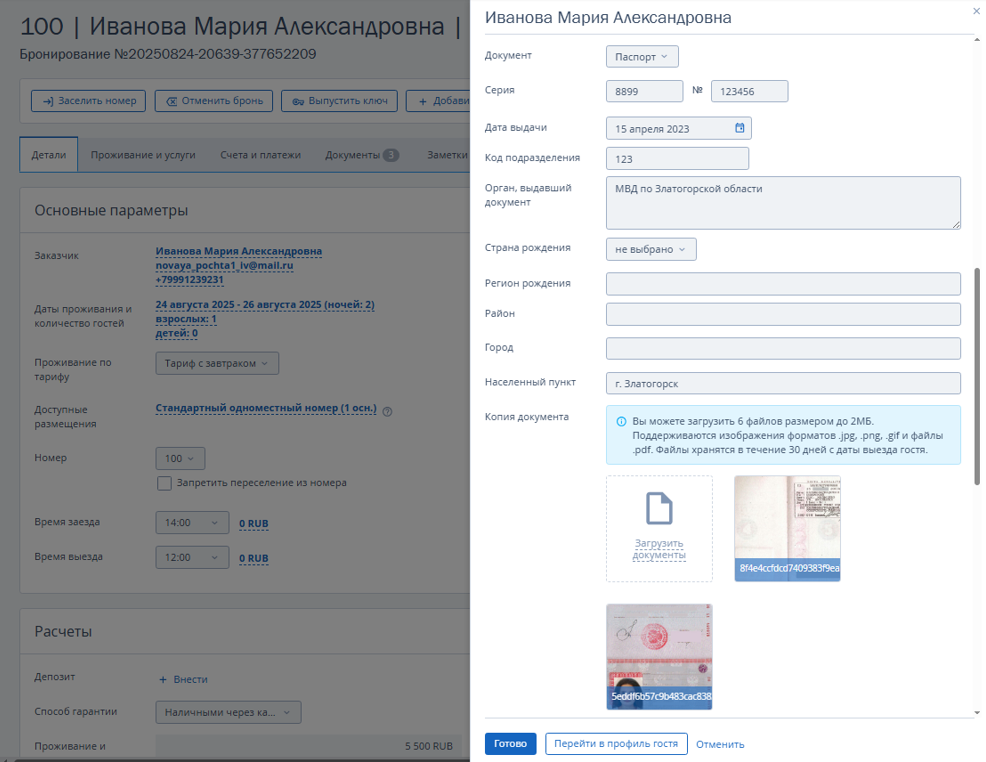Open Стандартный одноместный номер link
The height and width of the screenshot is (762, 986).
click(266, 408)
